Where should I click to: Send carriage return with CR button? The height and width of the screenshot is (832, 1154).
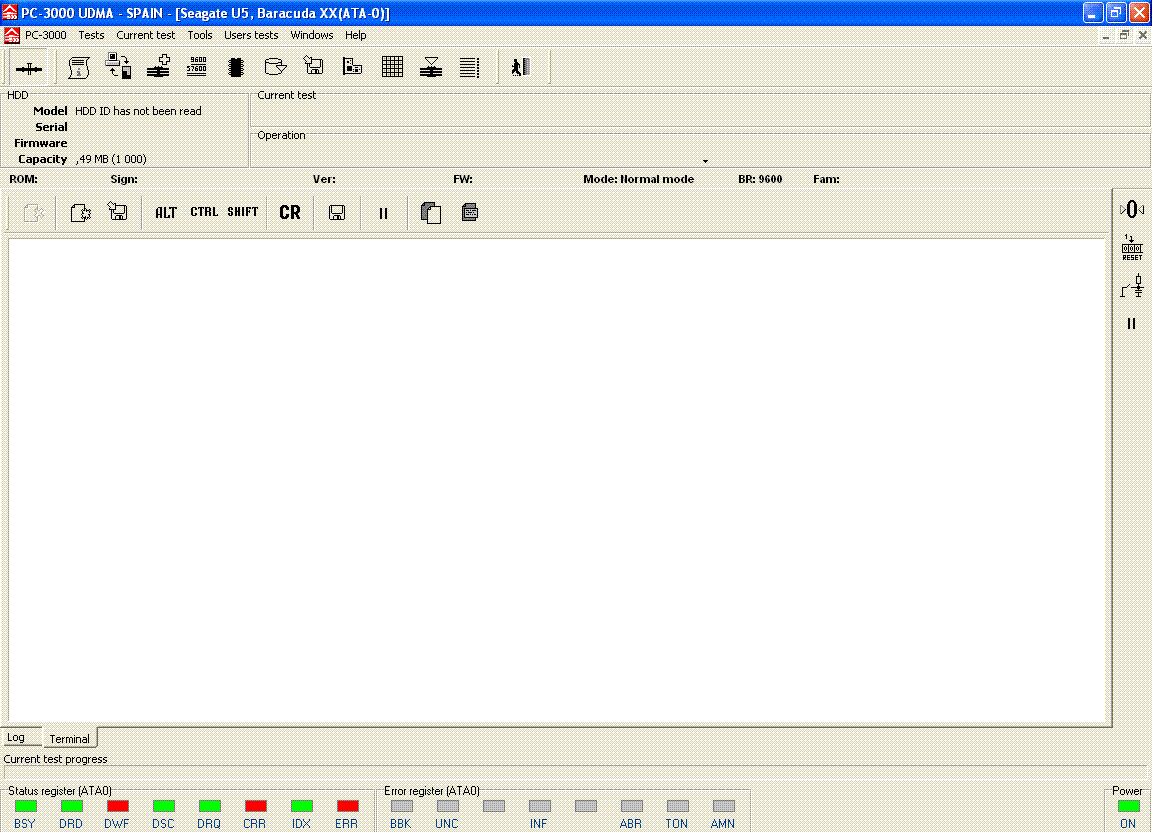tap(290, 213)
